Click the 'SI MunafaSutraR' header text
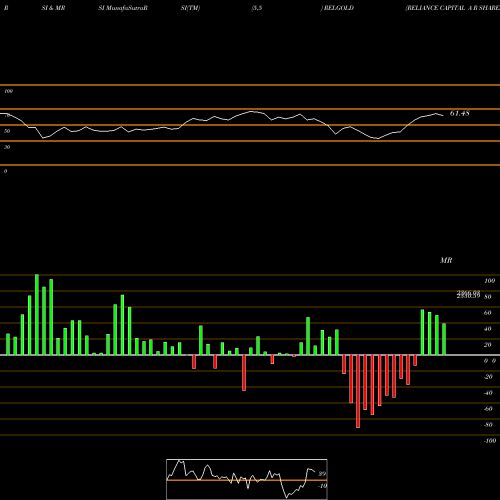The height and width of the screenshot is (500, 500). point(123,8)
